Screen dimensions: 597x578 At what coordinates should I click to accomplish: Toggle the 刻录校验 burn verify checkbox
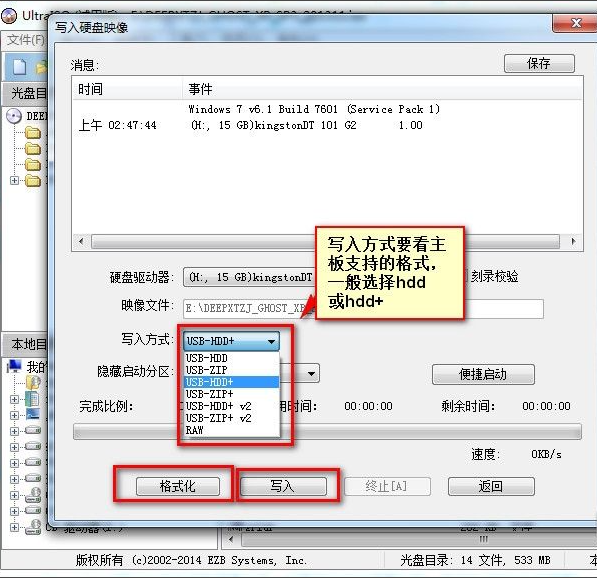[x=465, y=276]
